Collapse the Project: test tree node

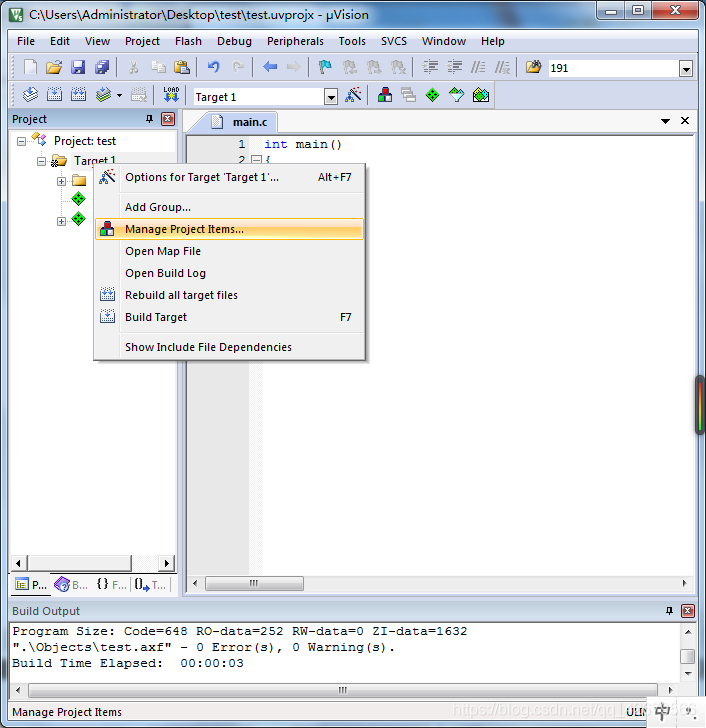(22, 141)
